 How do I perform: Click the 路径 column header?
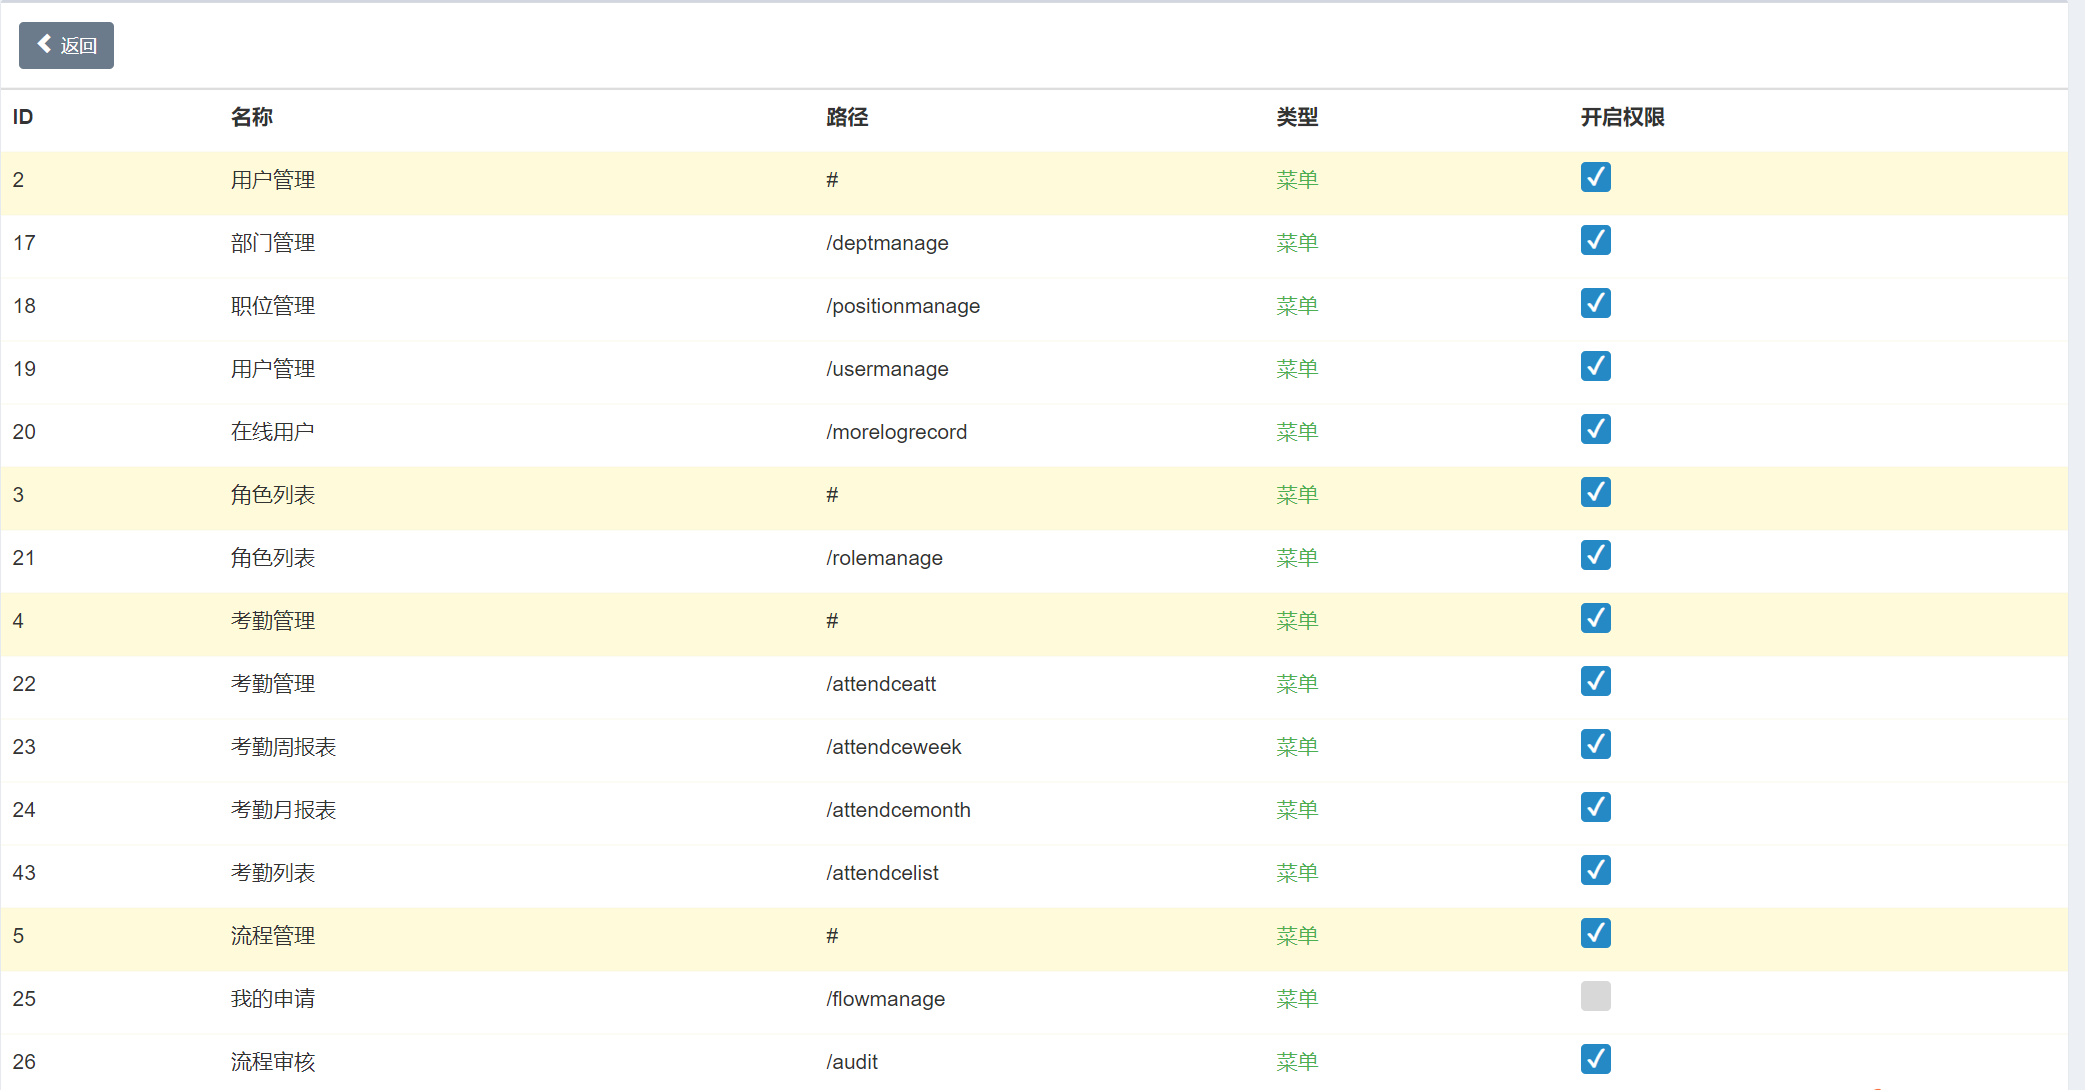[x=846, y=117]
